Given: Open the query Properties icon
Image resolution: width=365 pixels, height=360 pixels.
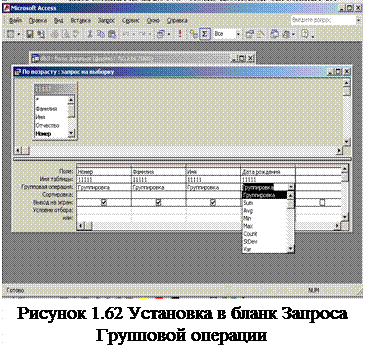Looking at the screenshot, I should click(x=249, y=34).
